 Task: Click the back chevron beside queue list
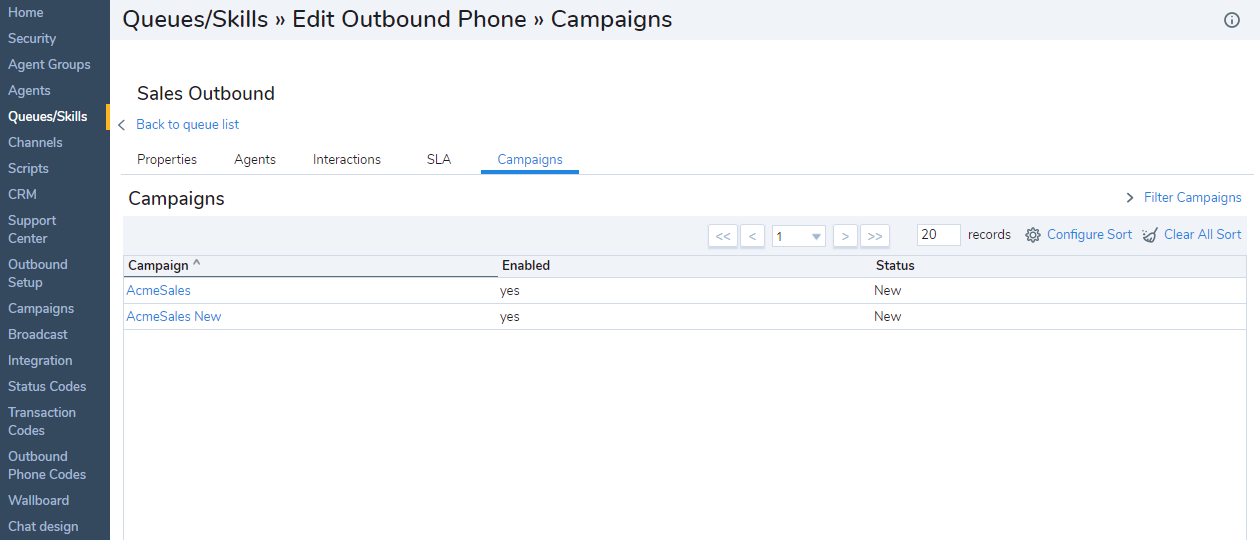[x=122, y=125]
